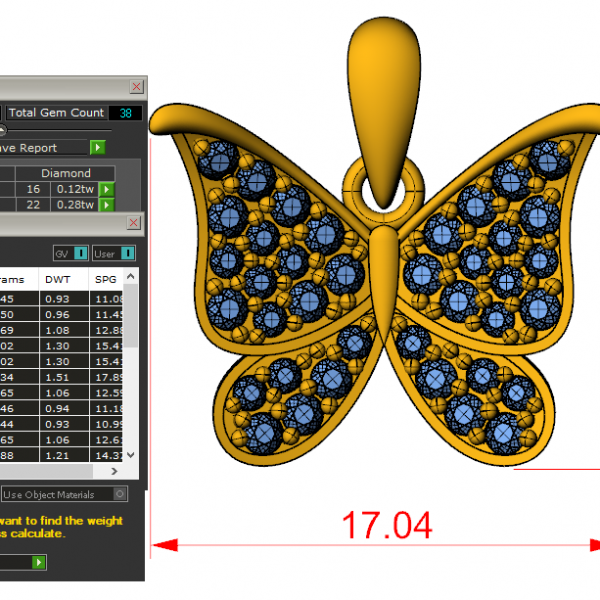Click diamond count cell 16
Viewport: 600px width, 600px height.
click(x=33, y=189)
